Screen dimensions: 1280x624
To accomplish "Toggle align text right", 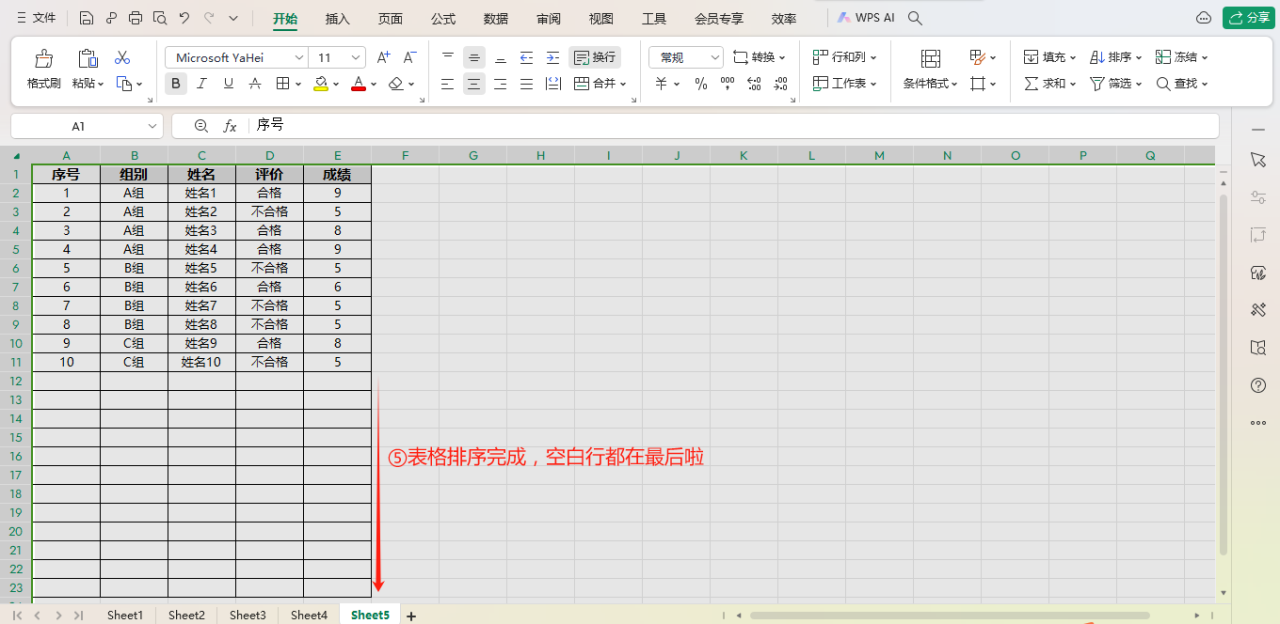I will point(500,84).
